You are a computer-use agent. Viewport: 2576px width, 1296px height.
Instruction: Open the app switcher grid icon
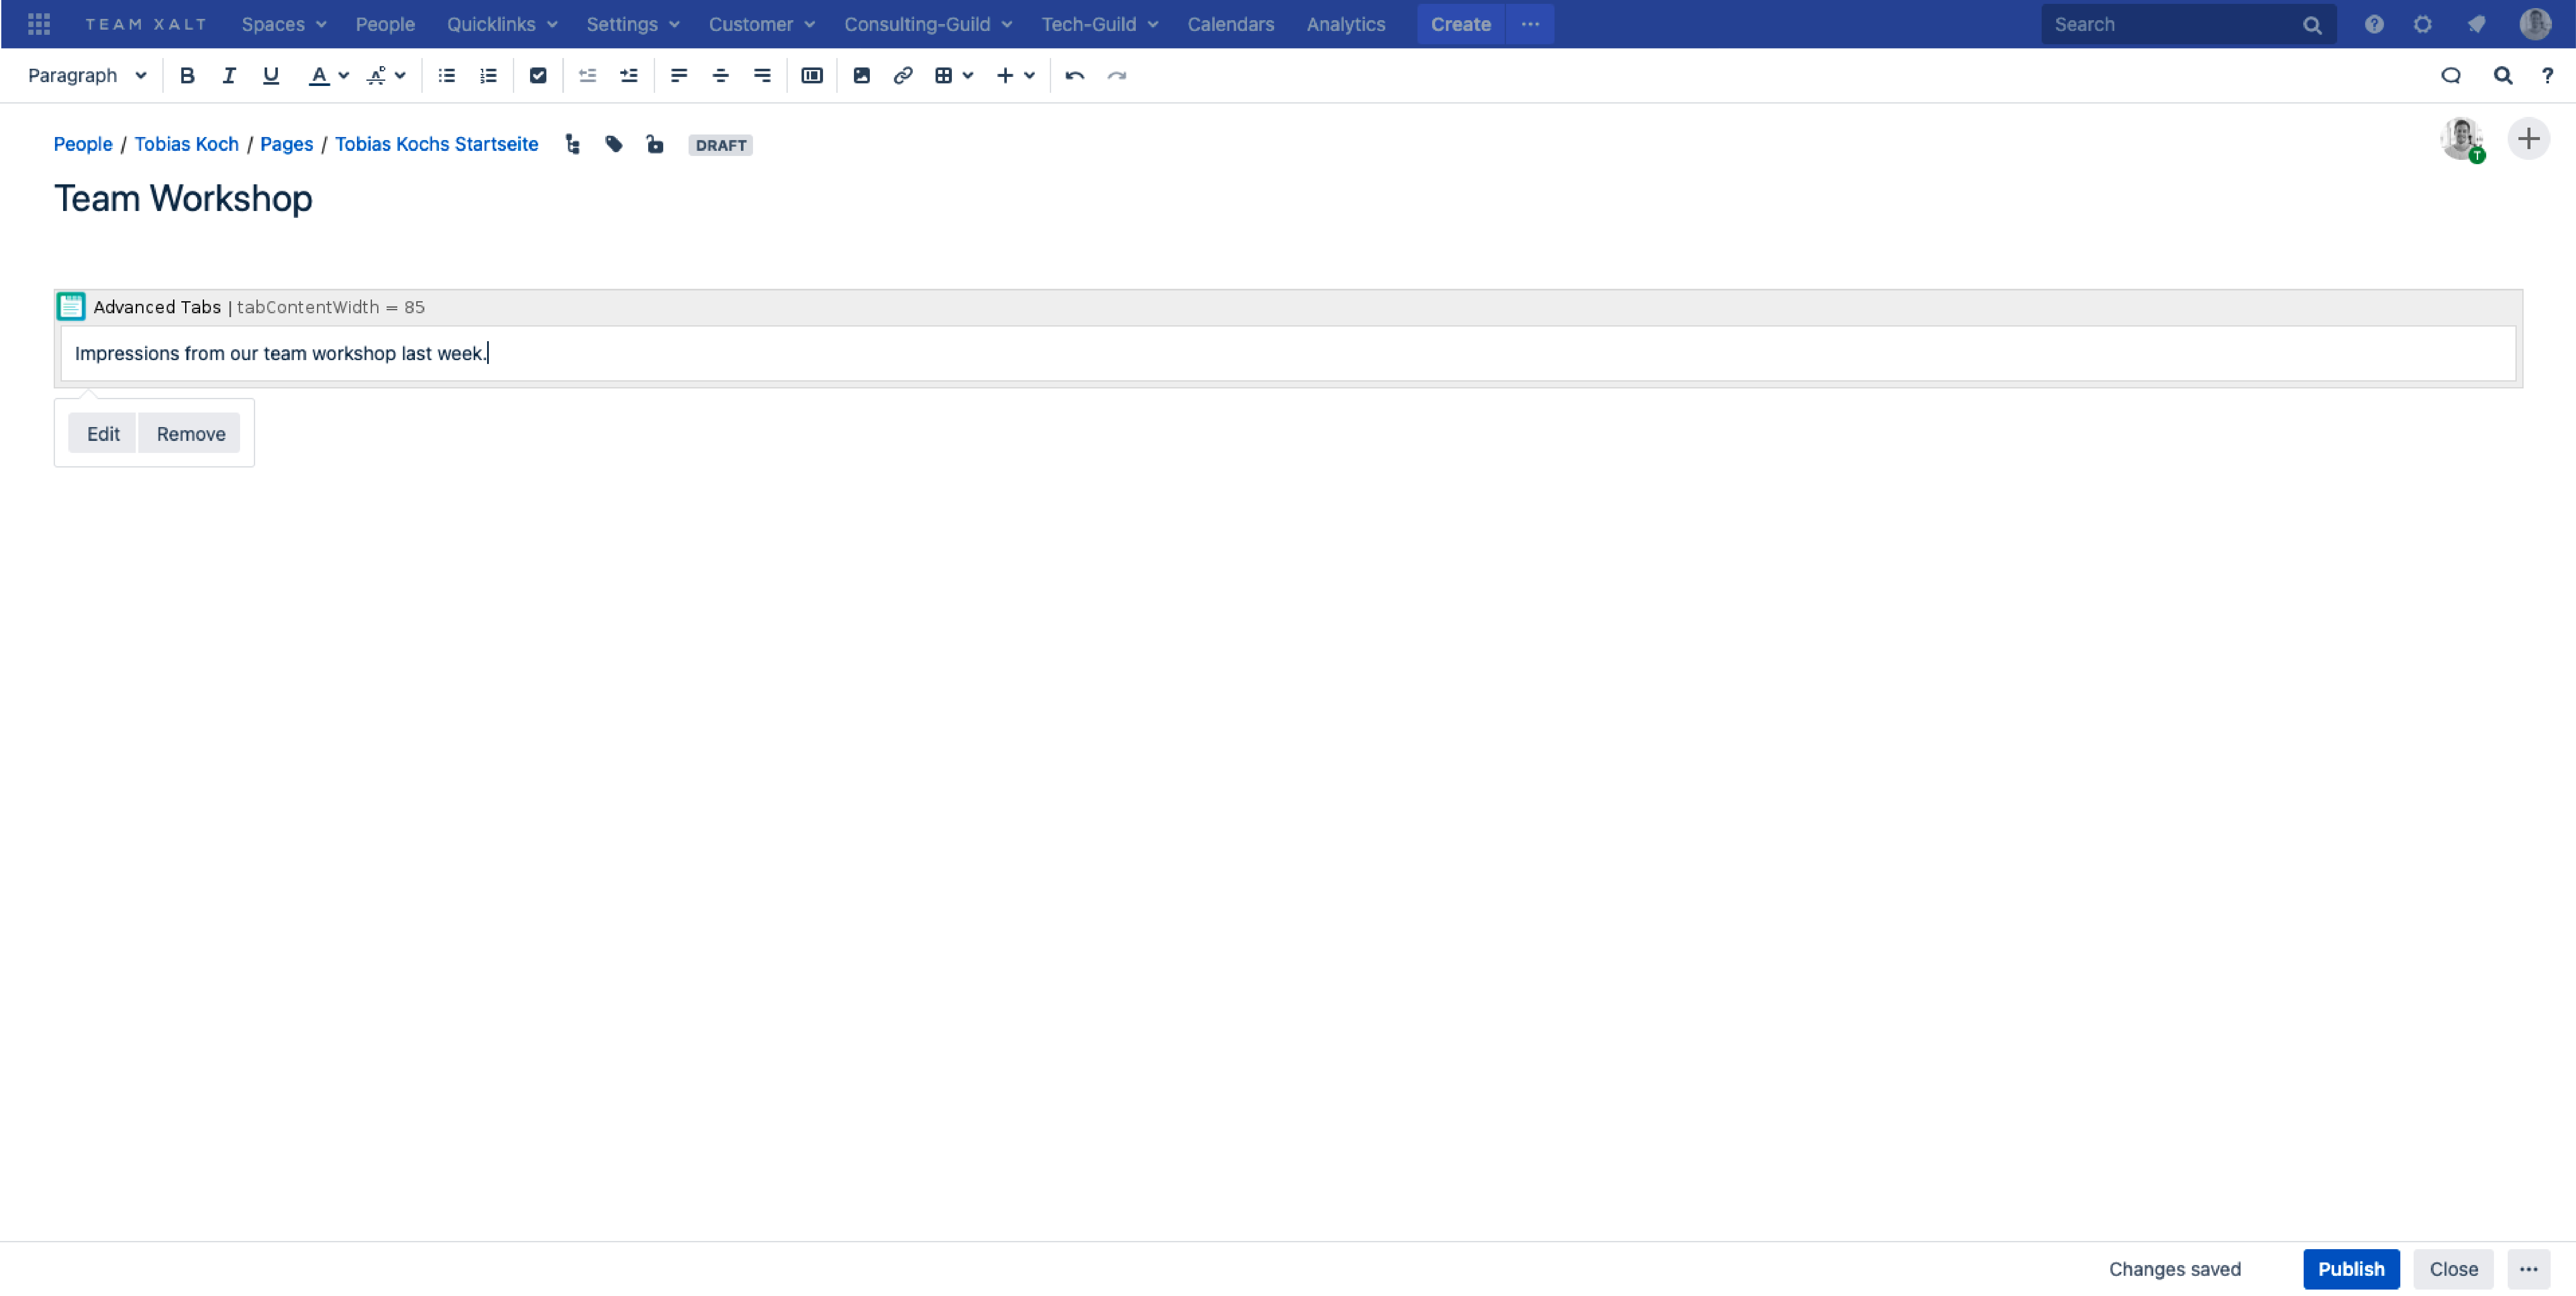click(39, 24)
